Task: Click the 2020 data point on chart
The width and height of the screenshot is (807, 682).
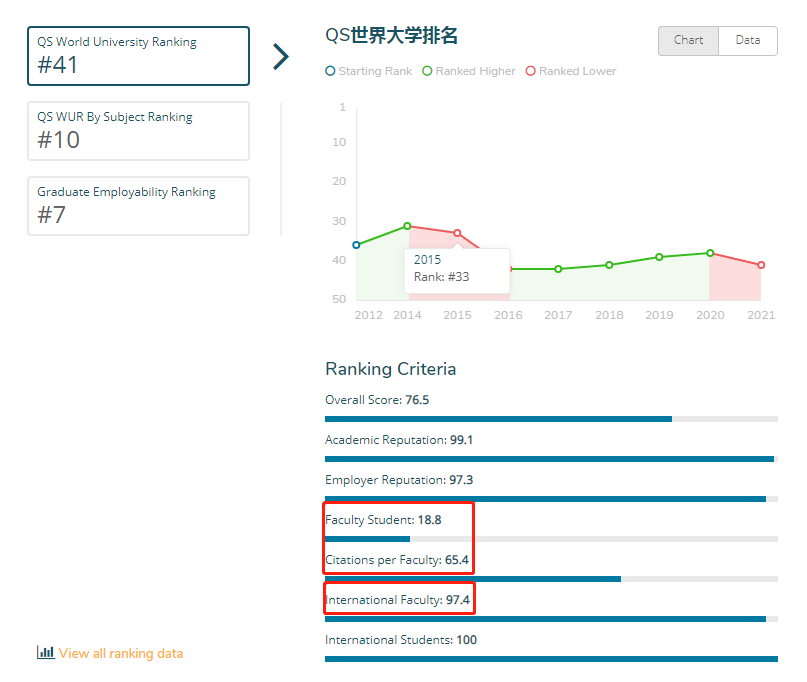Action: [710, 253]
